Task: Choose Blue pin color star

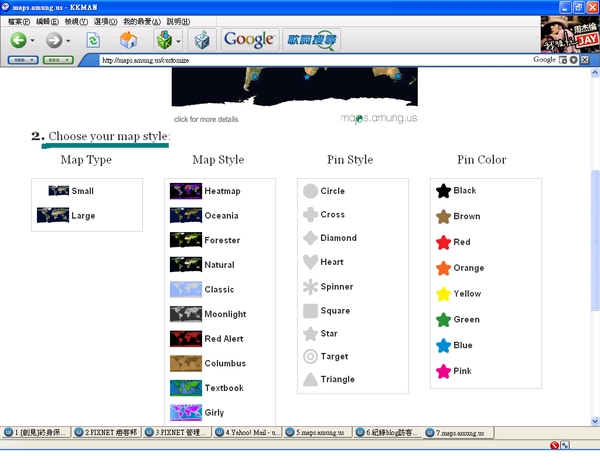Action: point(443,345)
